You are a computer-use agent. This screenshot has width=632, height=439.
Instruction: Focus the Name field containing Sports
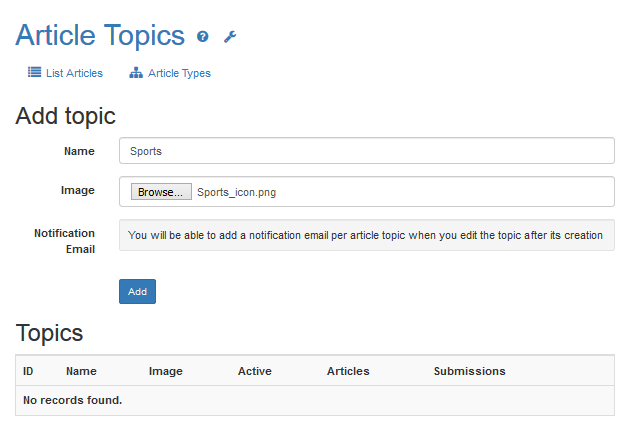(x=366, y=151)
